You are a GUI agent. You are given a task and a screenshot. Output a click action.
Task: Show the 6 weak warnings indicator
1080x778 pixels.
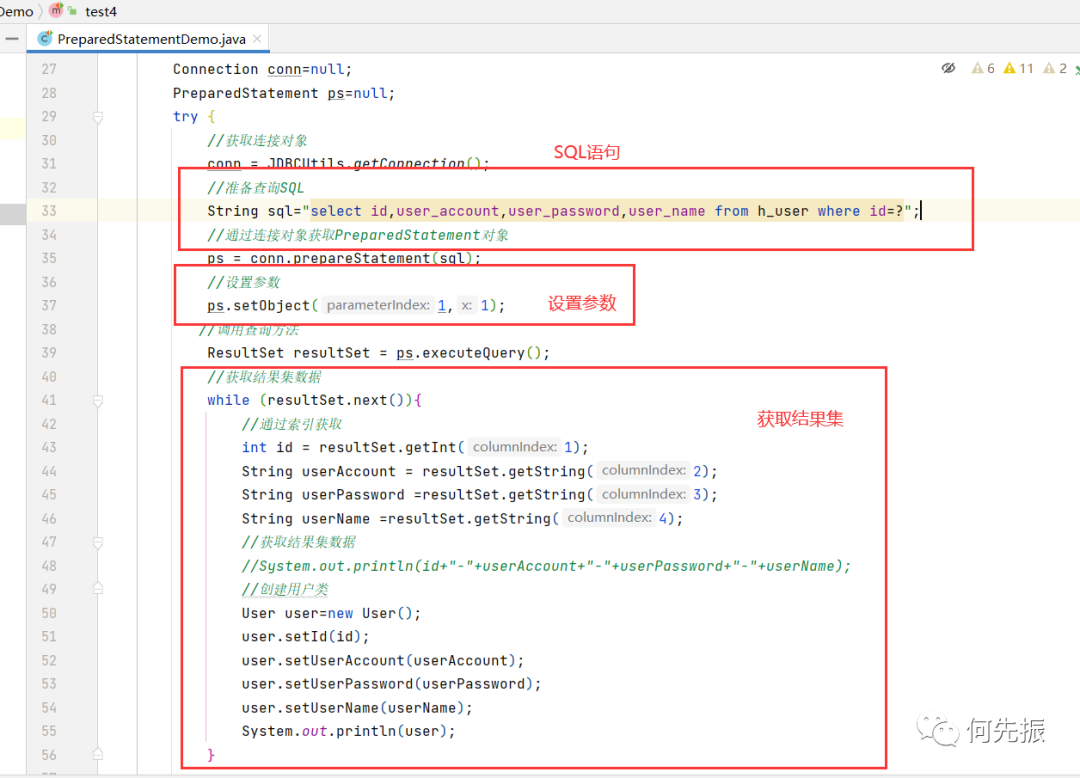tap(983, 68)
